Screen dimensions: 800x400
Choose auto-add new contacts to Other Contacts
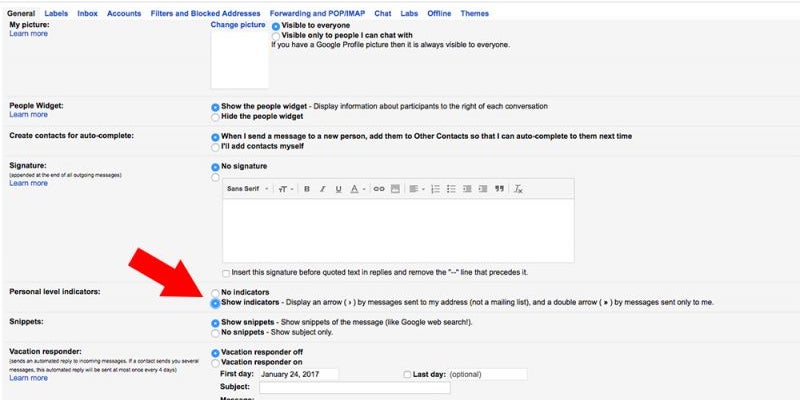tap(215, 137)
